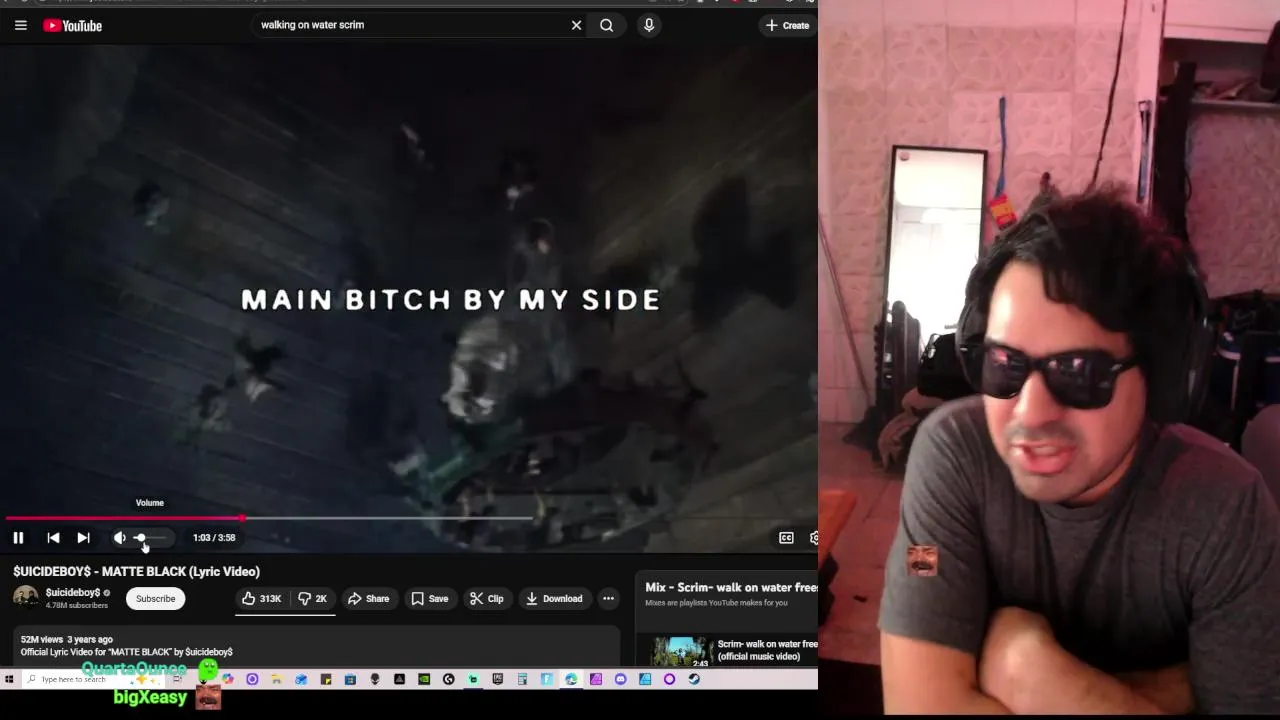Open the three-dot more actions menu
The height and width of the screenshot is (720, 1280).
coord(608,598)
